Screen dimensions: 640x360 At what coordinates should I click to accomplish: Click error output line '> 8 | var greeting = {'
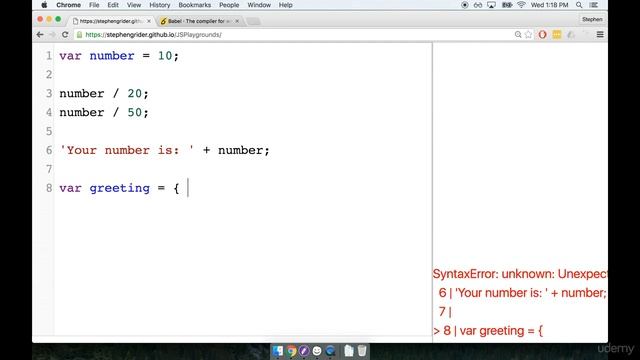[x=488, y=331]
